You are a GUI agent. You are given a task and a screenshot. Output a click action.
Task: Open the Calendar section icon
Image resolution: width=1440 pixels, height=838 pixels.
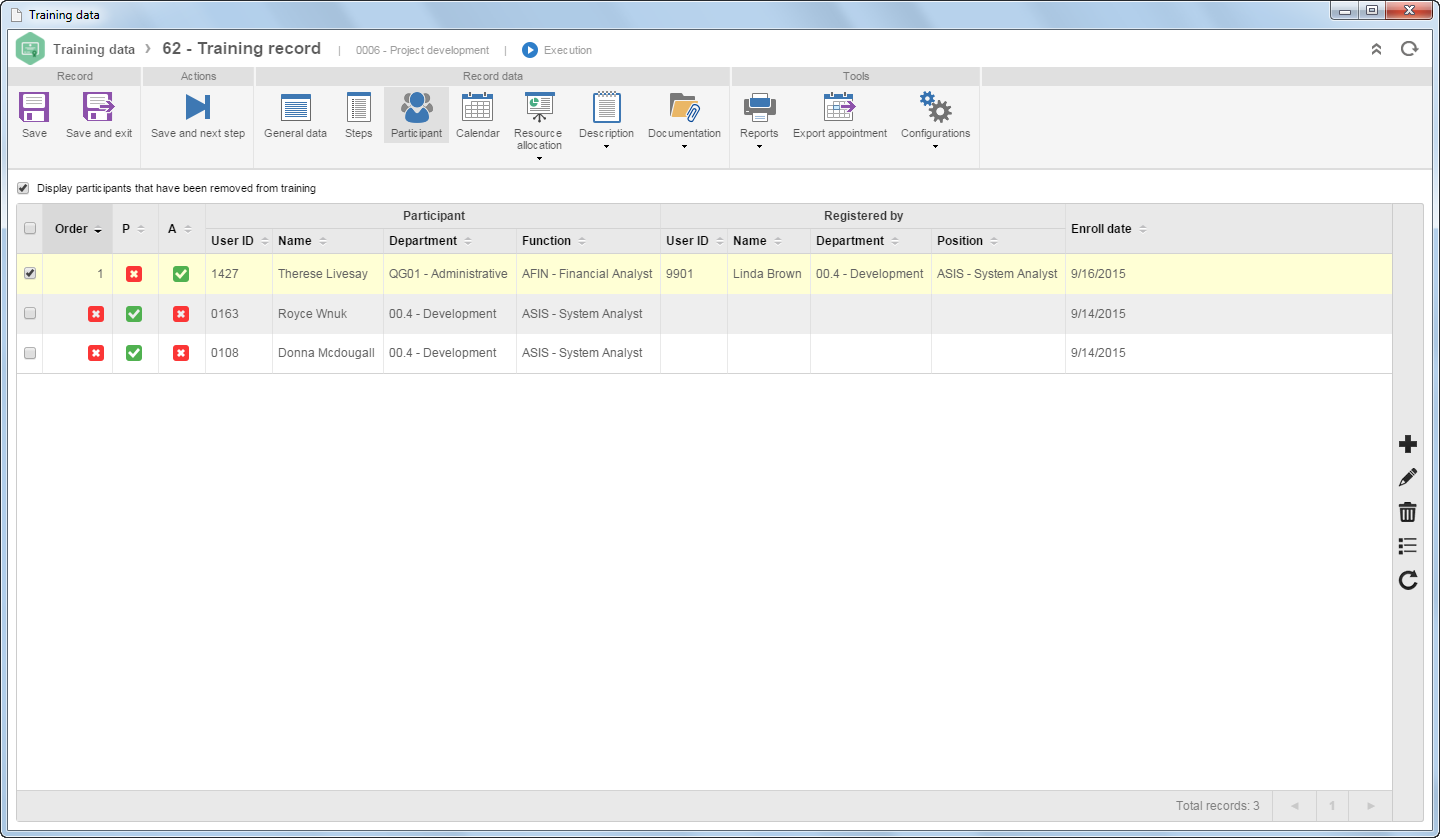coord(477,107)
